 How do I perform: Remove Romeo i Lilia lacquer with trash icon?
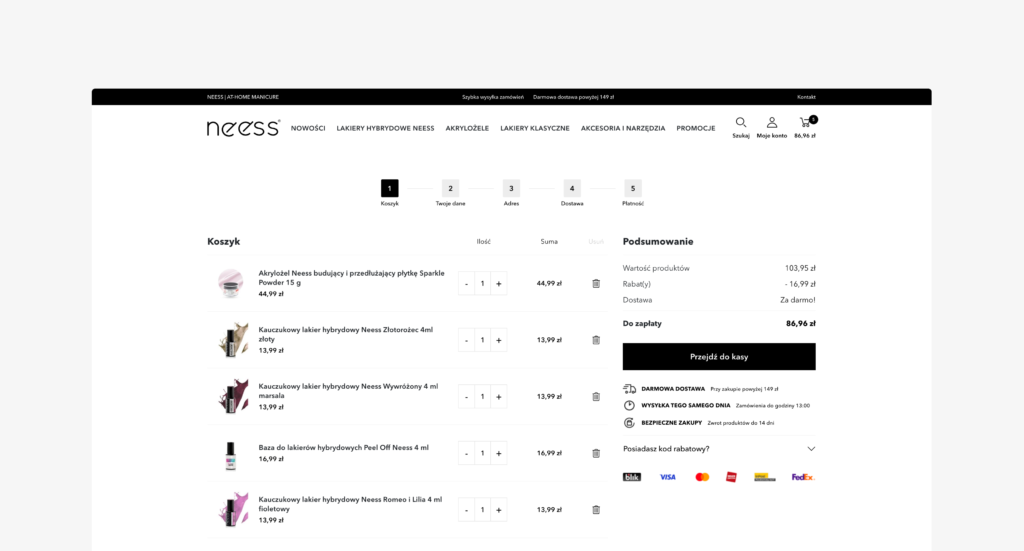(596, 509)
